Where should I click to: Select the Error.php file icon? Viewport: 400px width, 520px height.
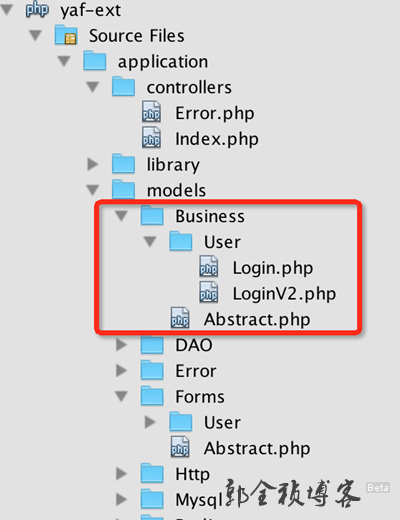(x=152, y=112)
